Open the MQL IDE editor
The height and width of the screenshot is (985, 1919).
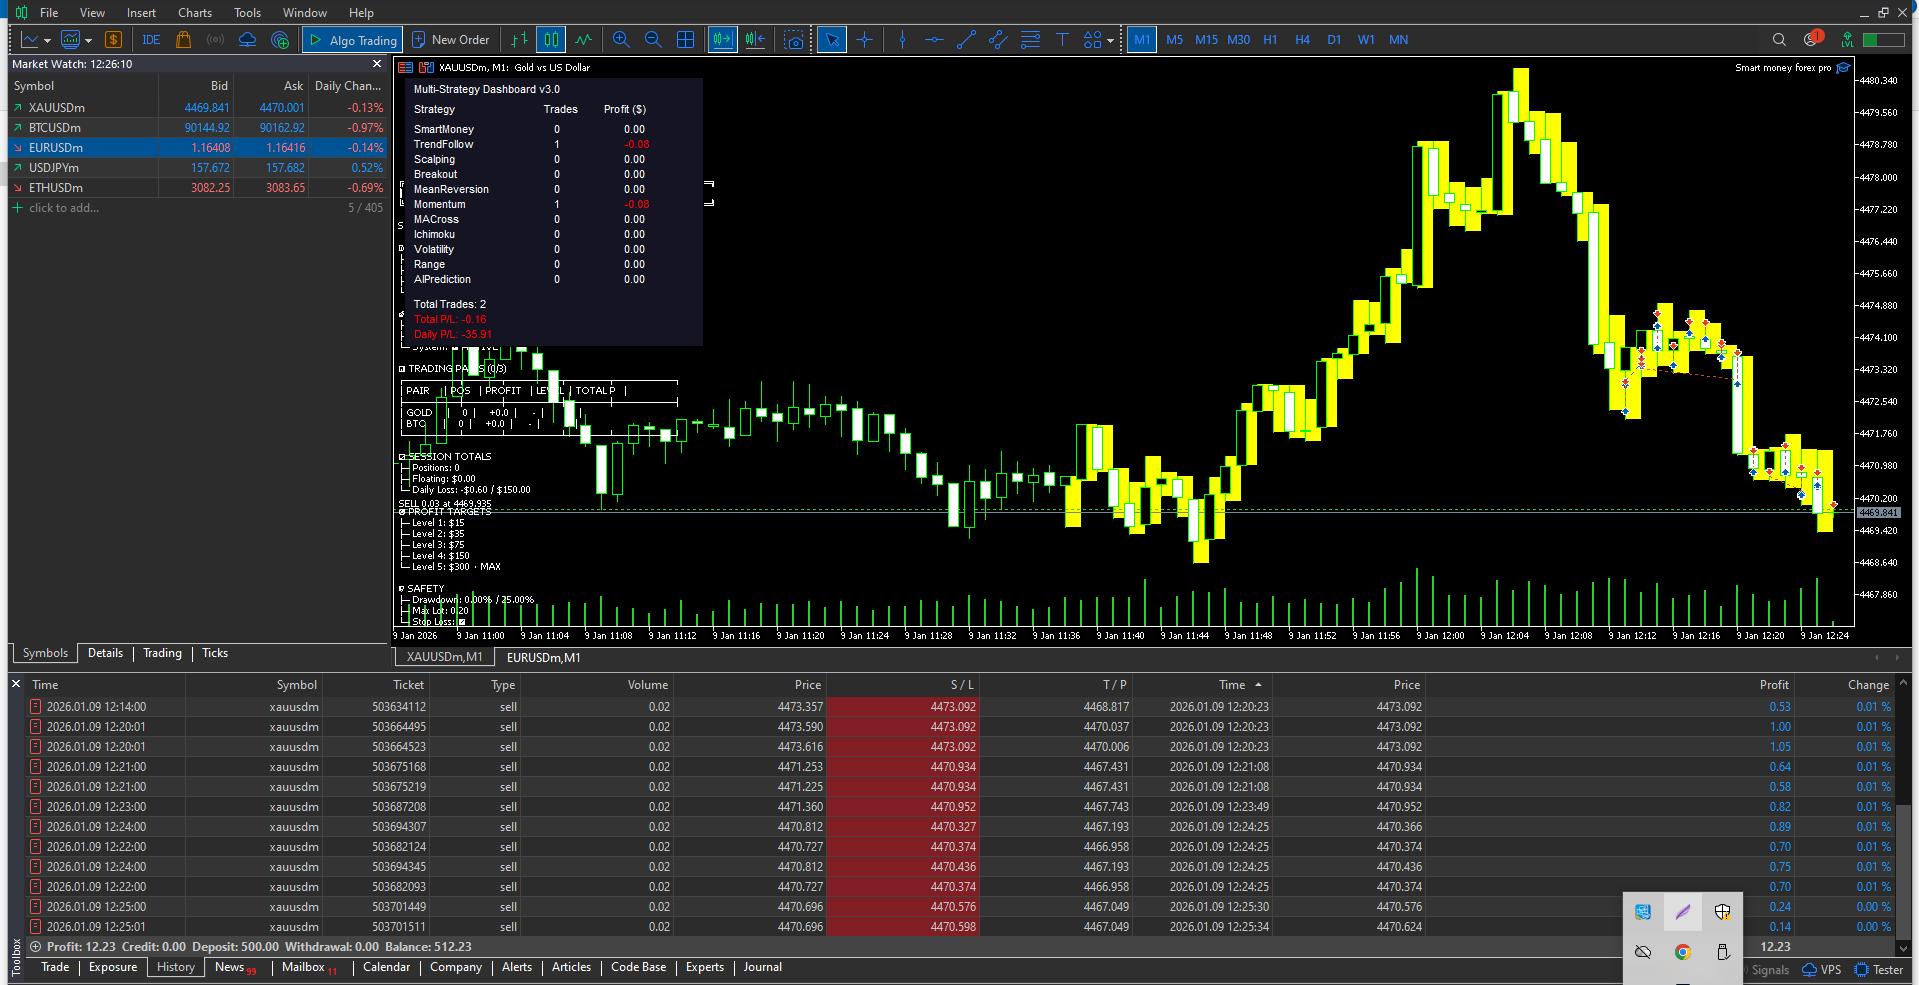(151, 40)
